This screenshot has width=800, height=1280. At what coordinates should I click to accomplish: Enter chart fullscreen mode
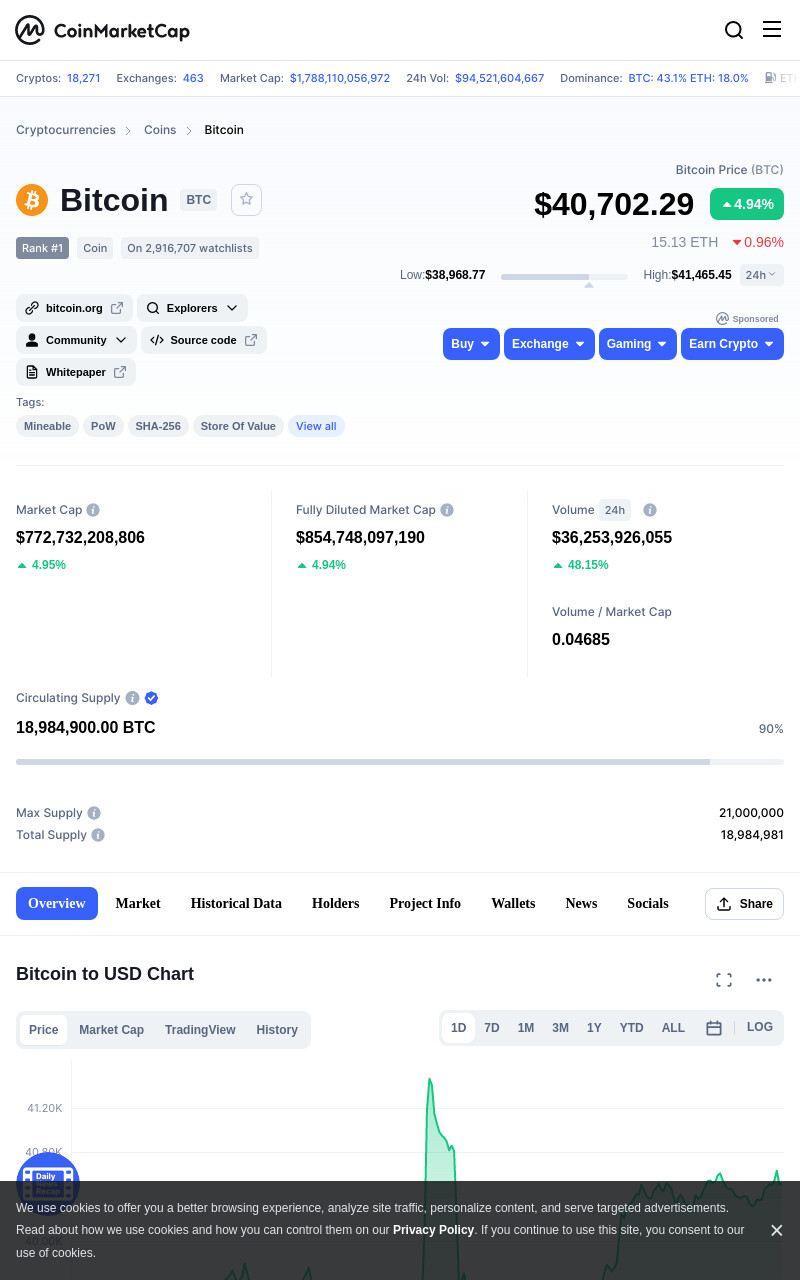pyautogui.click(x=724, y=980)
